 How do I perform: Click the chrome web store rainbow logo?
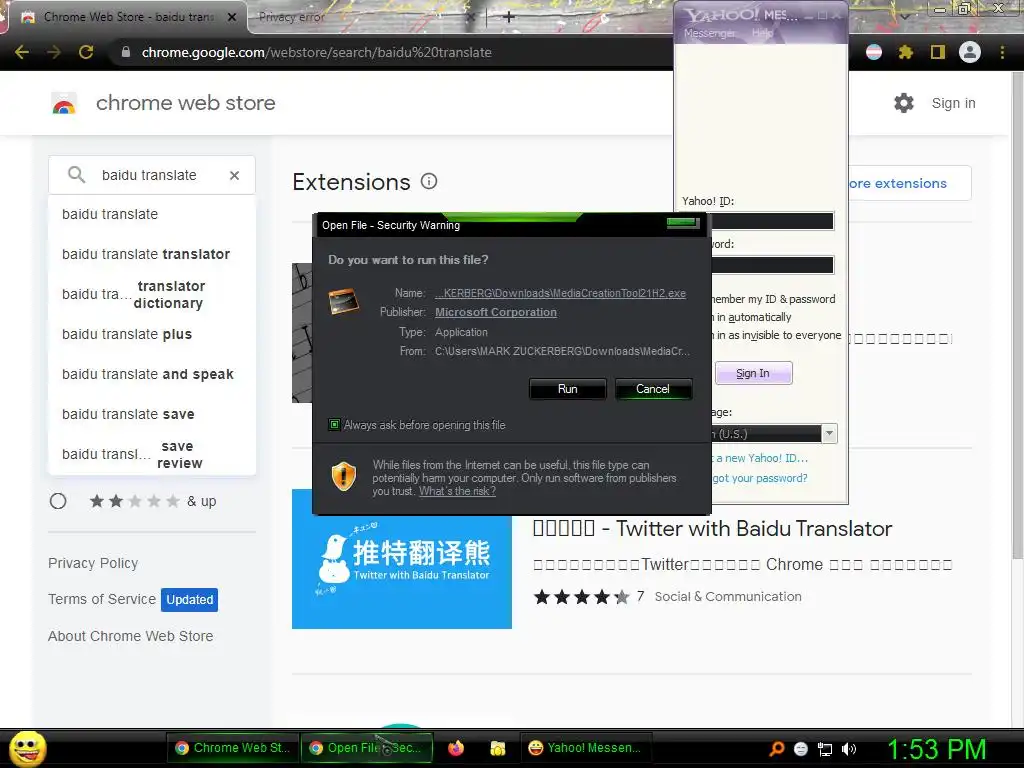pyautogui.click(x=64, y=103)
